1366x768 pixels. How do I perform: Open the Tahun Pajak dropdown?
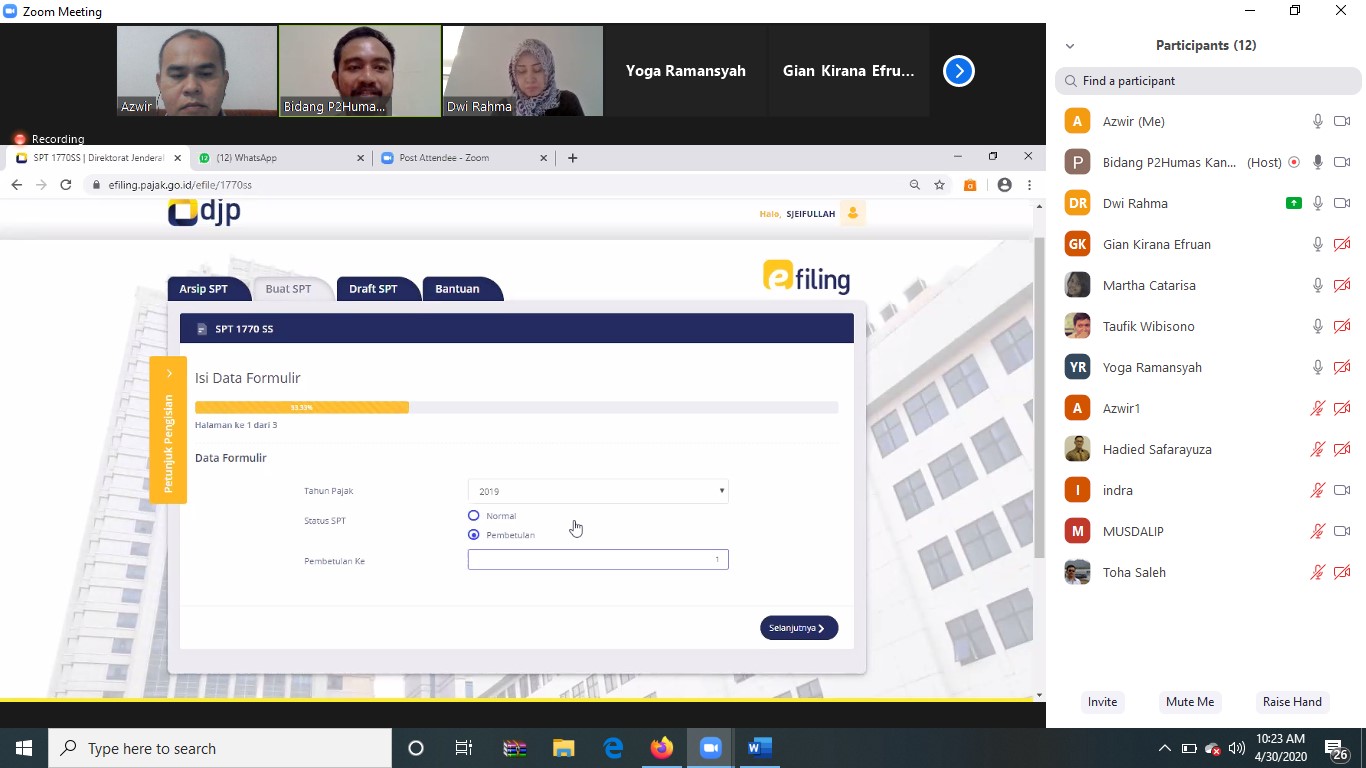point(598,491)
